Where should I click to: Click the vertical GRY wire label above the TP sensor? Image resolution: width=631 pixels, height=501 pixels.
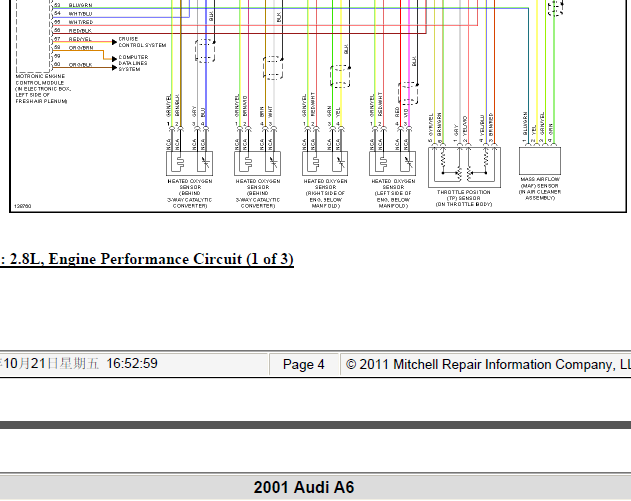coord(456,130)
